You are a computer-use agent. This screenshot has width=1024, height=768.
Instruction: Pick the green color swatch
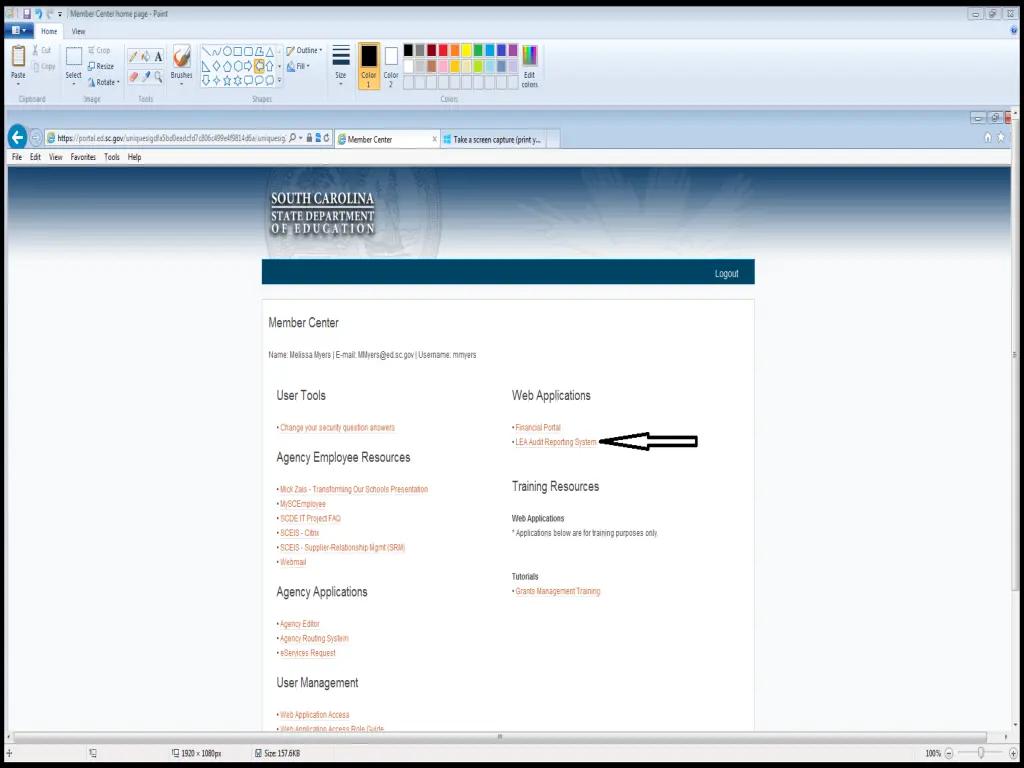478,50
